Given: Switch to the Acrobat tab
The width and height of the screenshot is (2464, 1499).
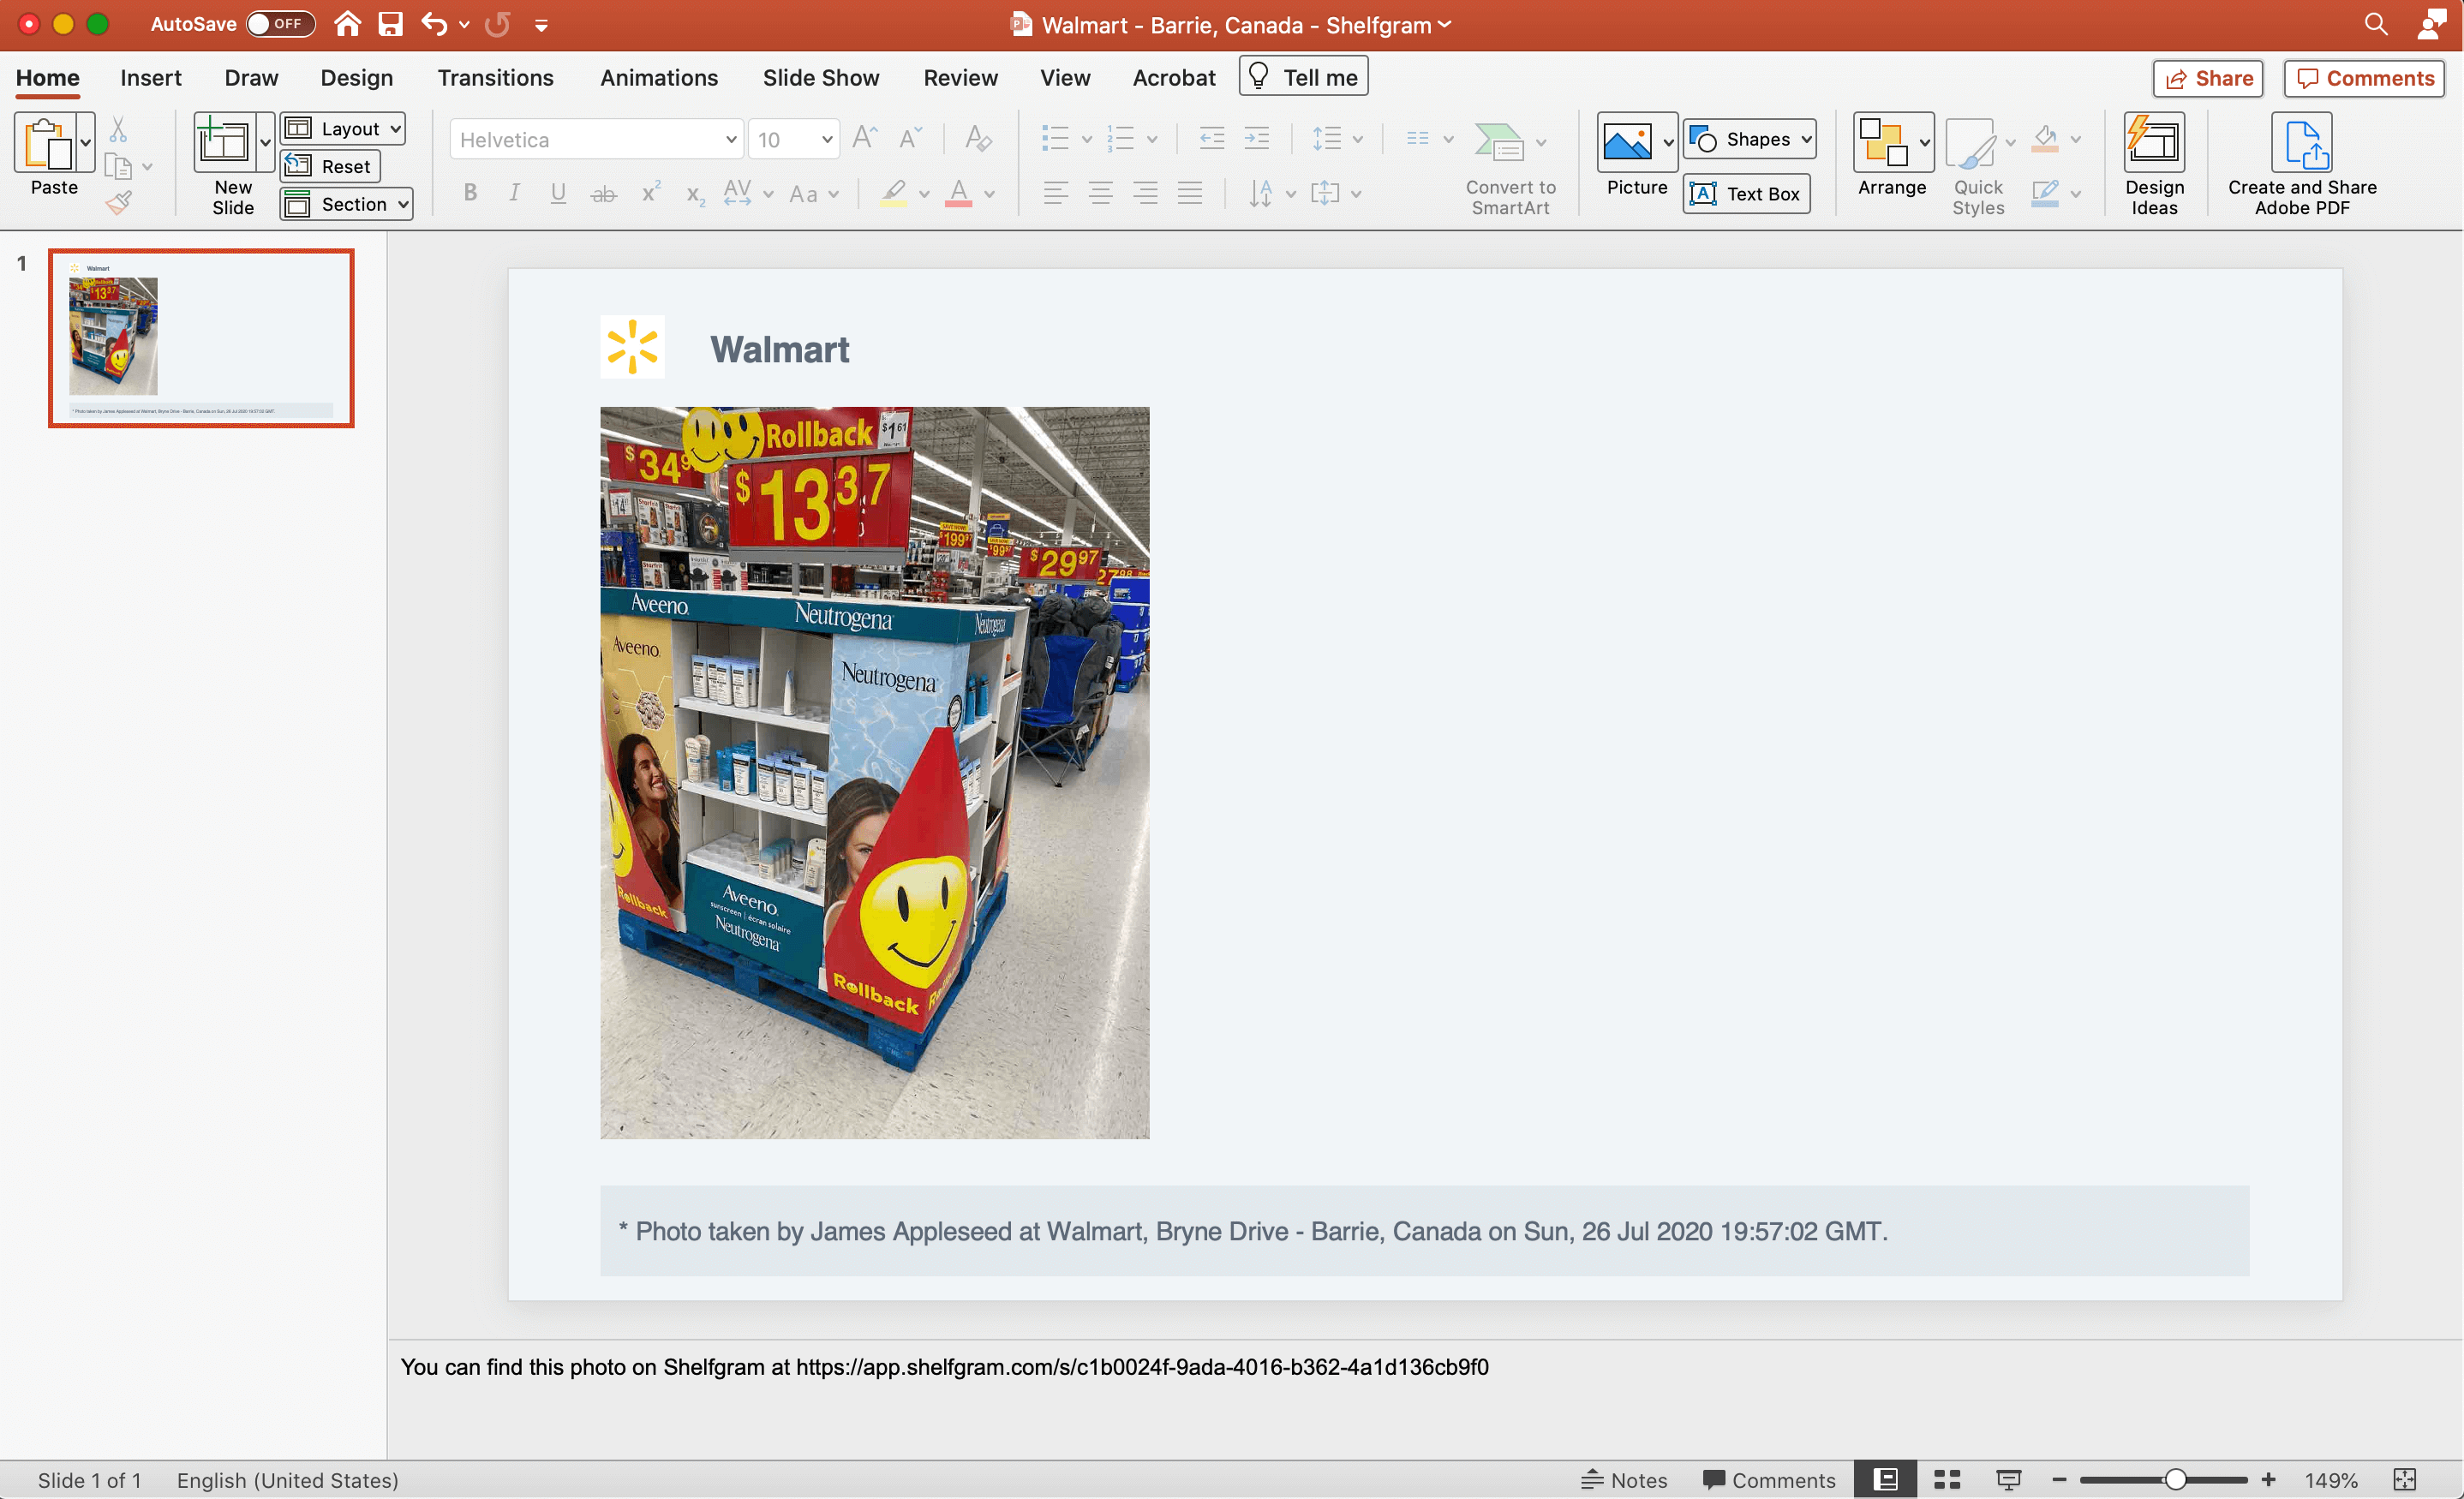Looking at the screenshot, I should point(1174,77).
